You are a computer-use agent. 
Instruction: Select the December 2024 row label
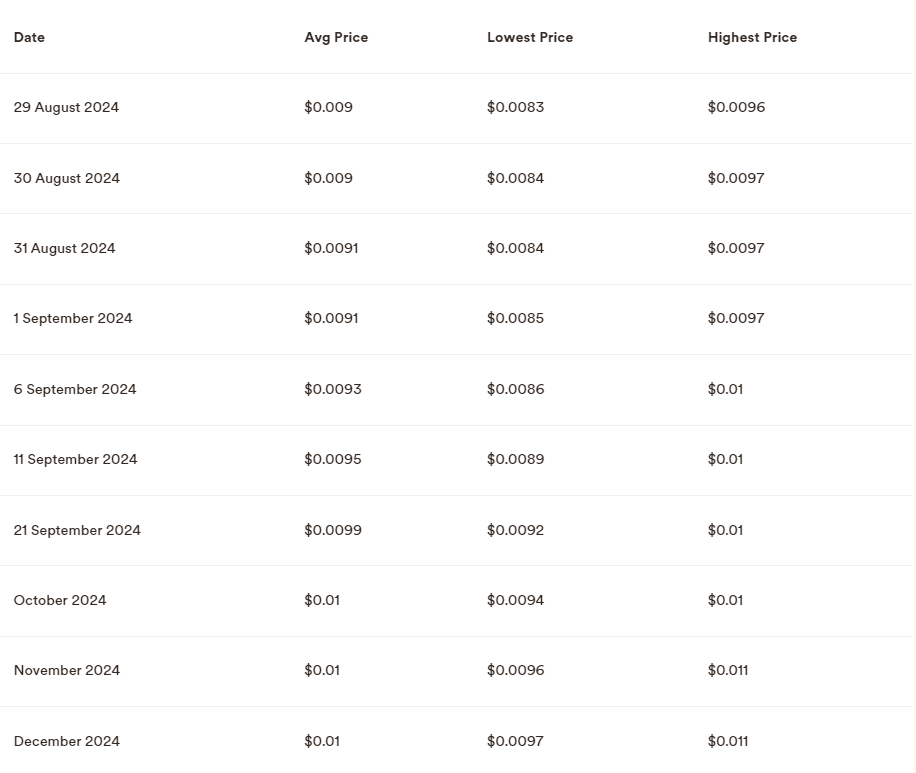(67, 741)
